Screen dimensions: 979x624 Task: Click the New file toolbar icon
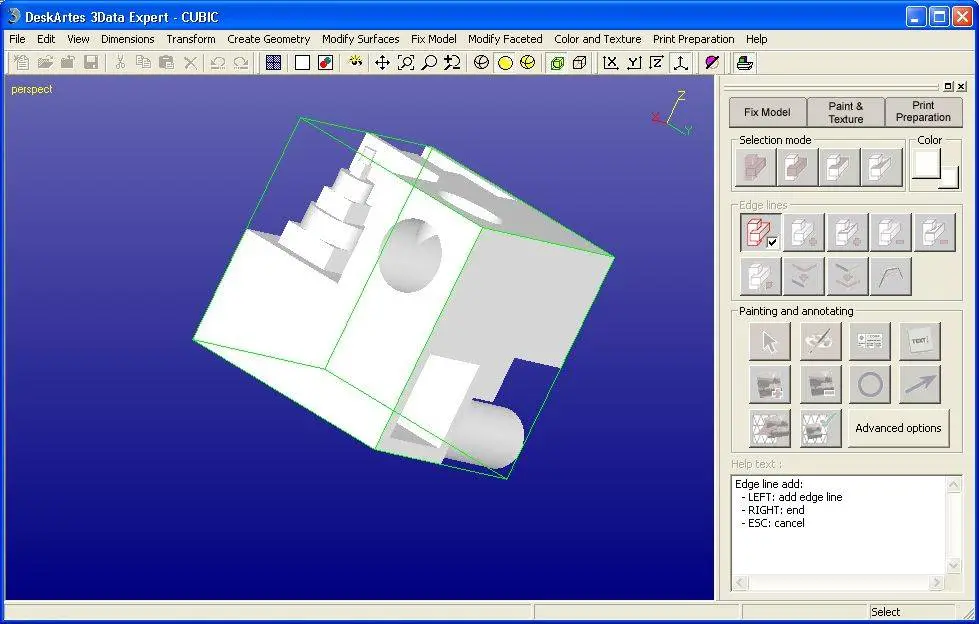tap(21, 62)
